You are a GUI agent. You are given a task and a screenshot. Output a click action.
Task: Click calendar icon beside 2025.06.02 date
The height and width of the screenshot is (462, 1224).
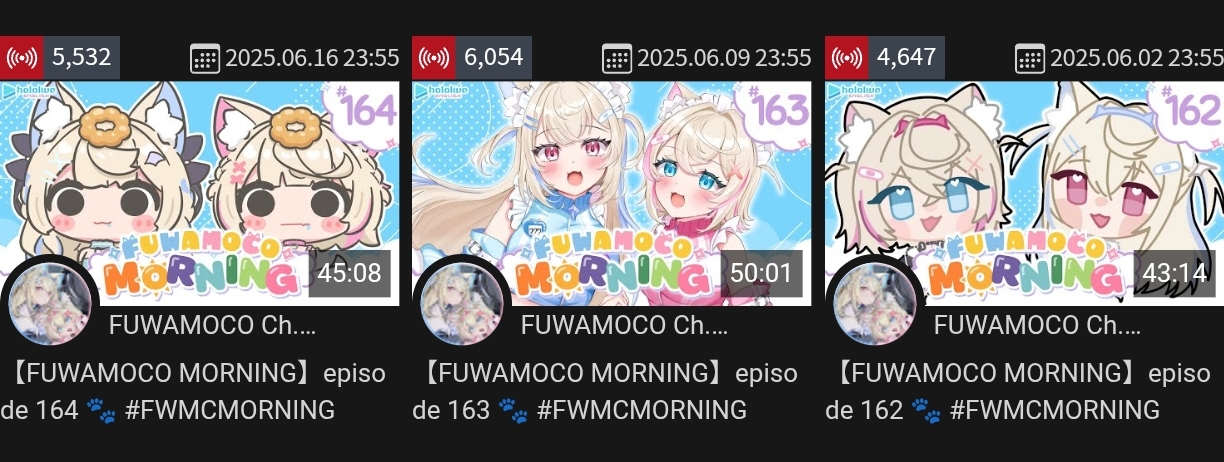(1030, 58)
